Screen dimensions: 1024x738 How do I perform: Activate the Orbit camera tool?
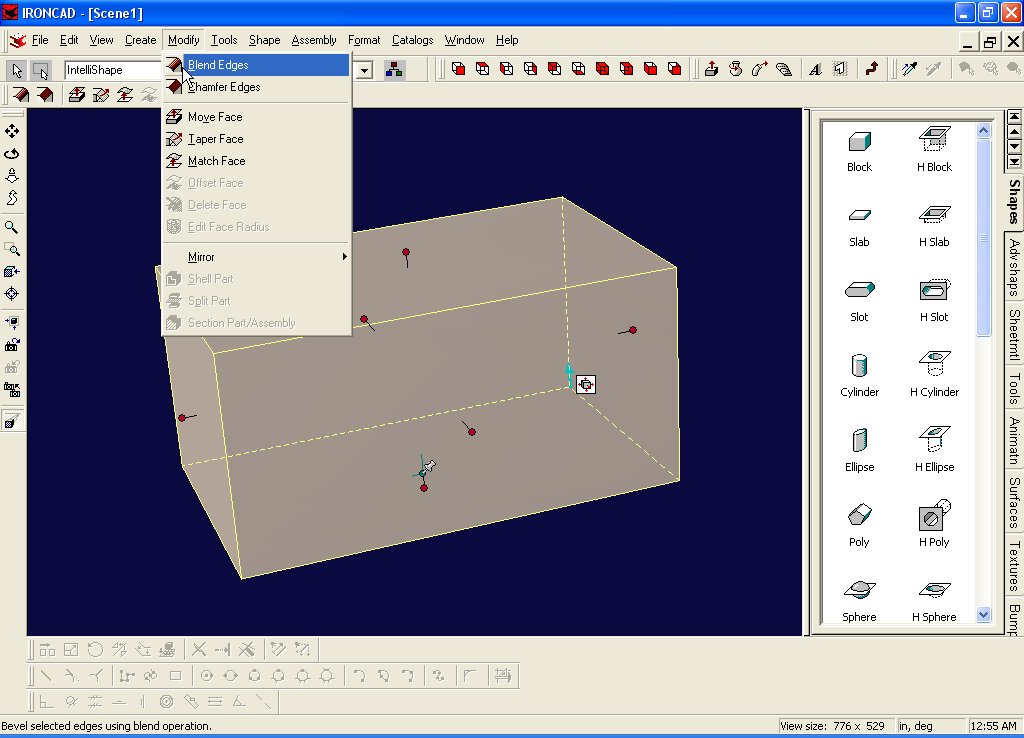point(12,153)
